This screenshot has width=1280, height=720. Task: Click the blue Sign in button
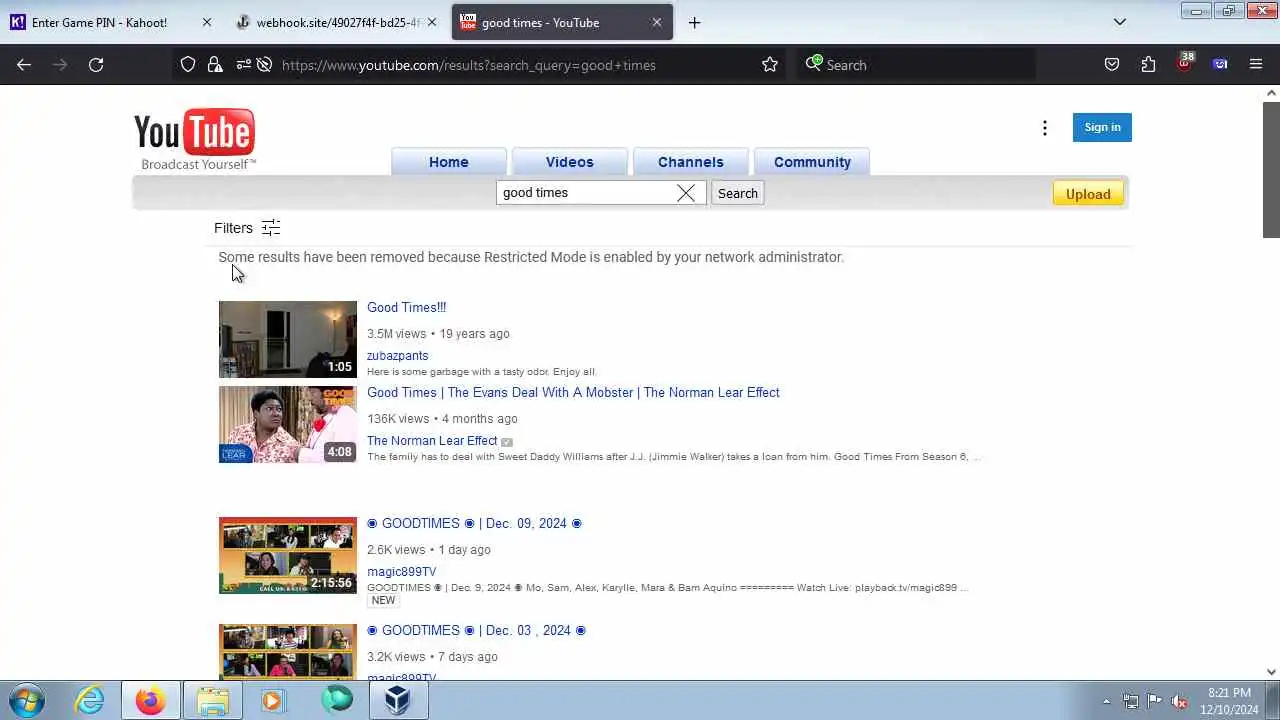(1102, 127)
